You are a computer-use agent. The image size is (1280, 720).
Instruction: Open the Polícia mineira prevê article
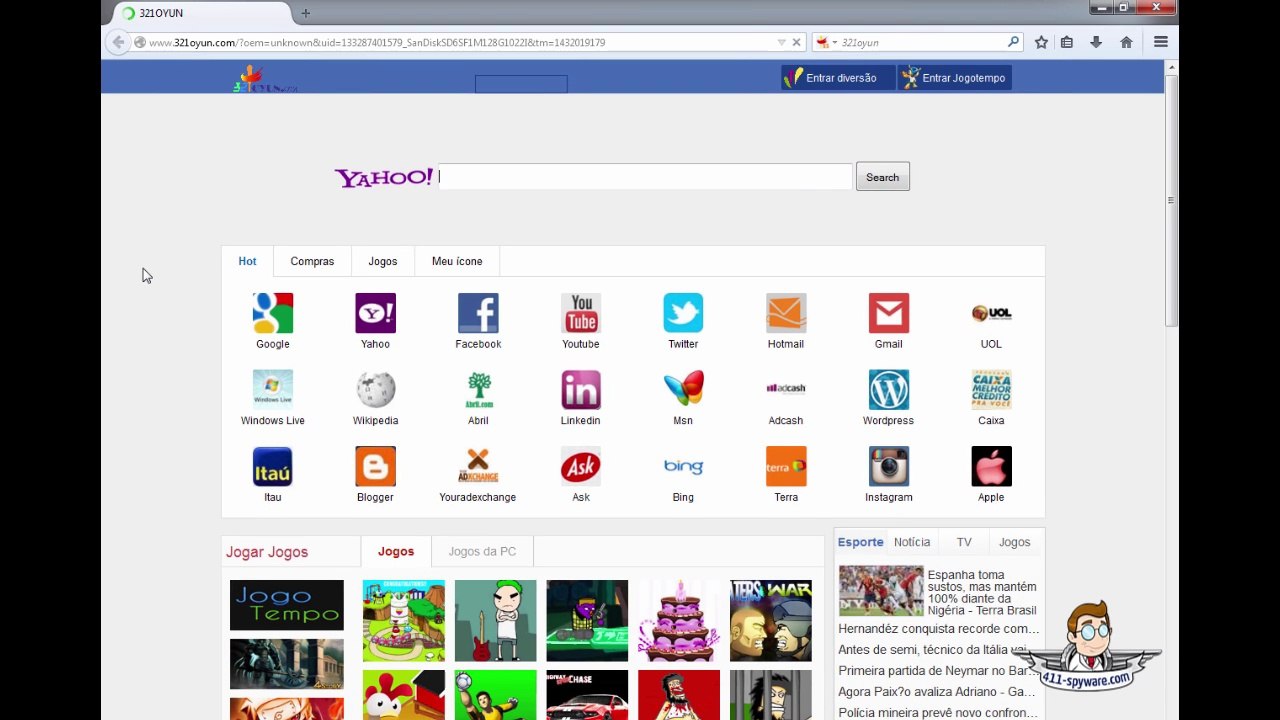point(938,713)
